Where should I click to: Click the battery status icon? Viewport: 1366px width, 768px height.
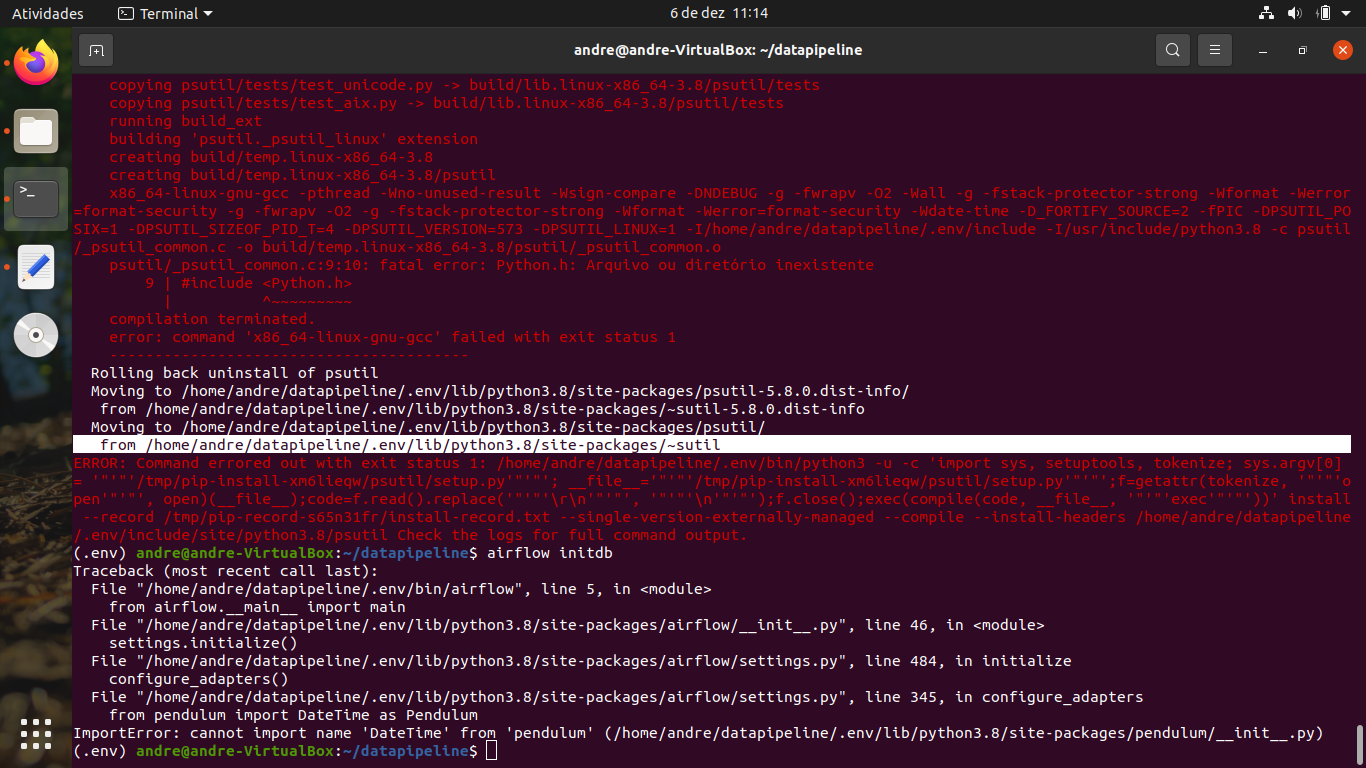point(1324,14)
